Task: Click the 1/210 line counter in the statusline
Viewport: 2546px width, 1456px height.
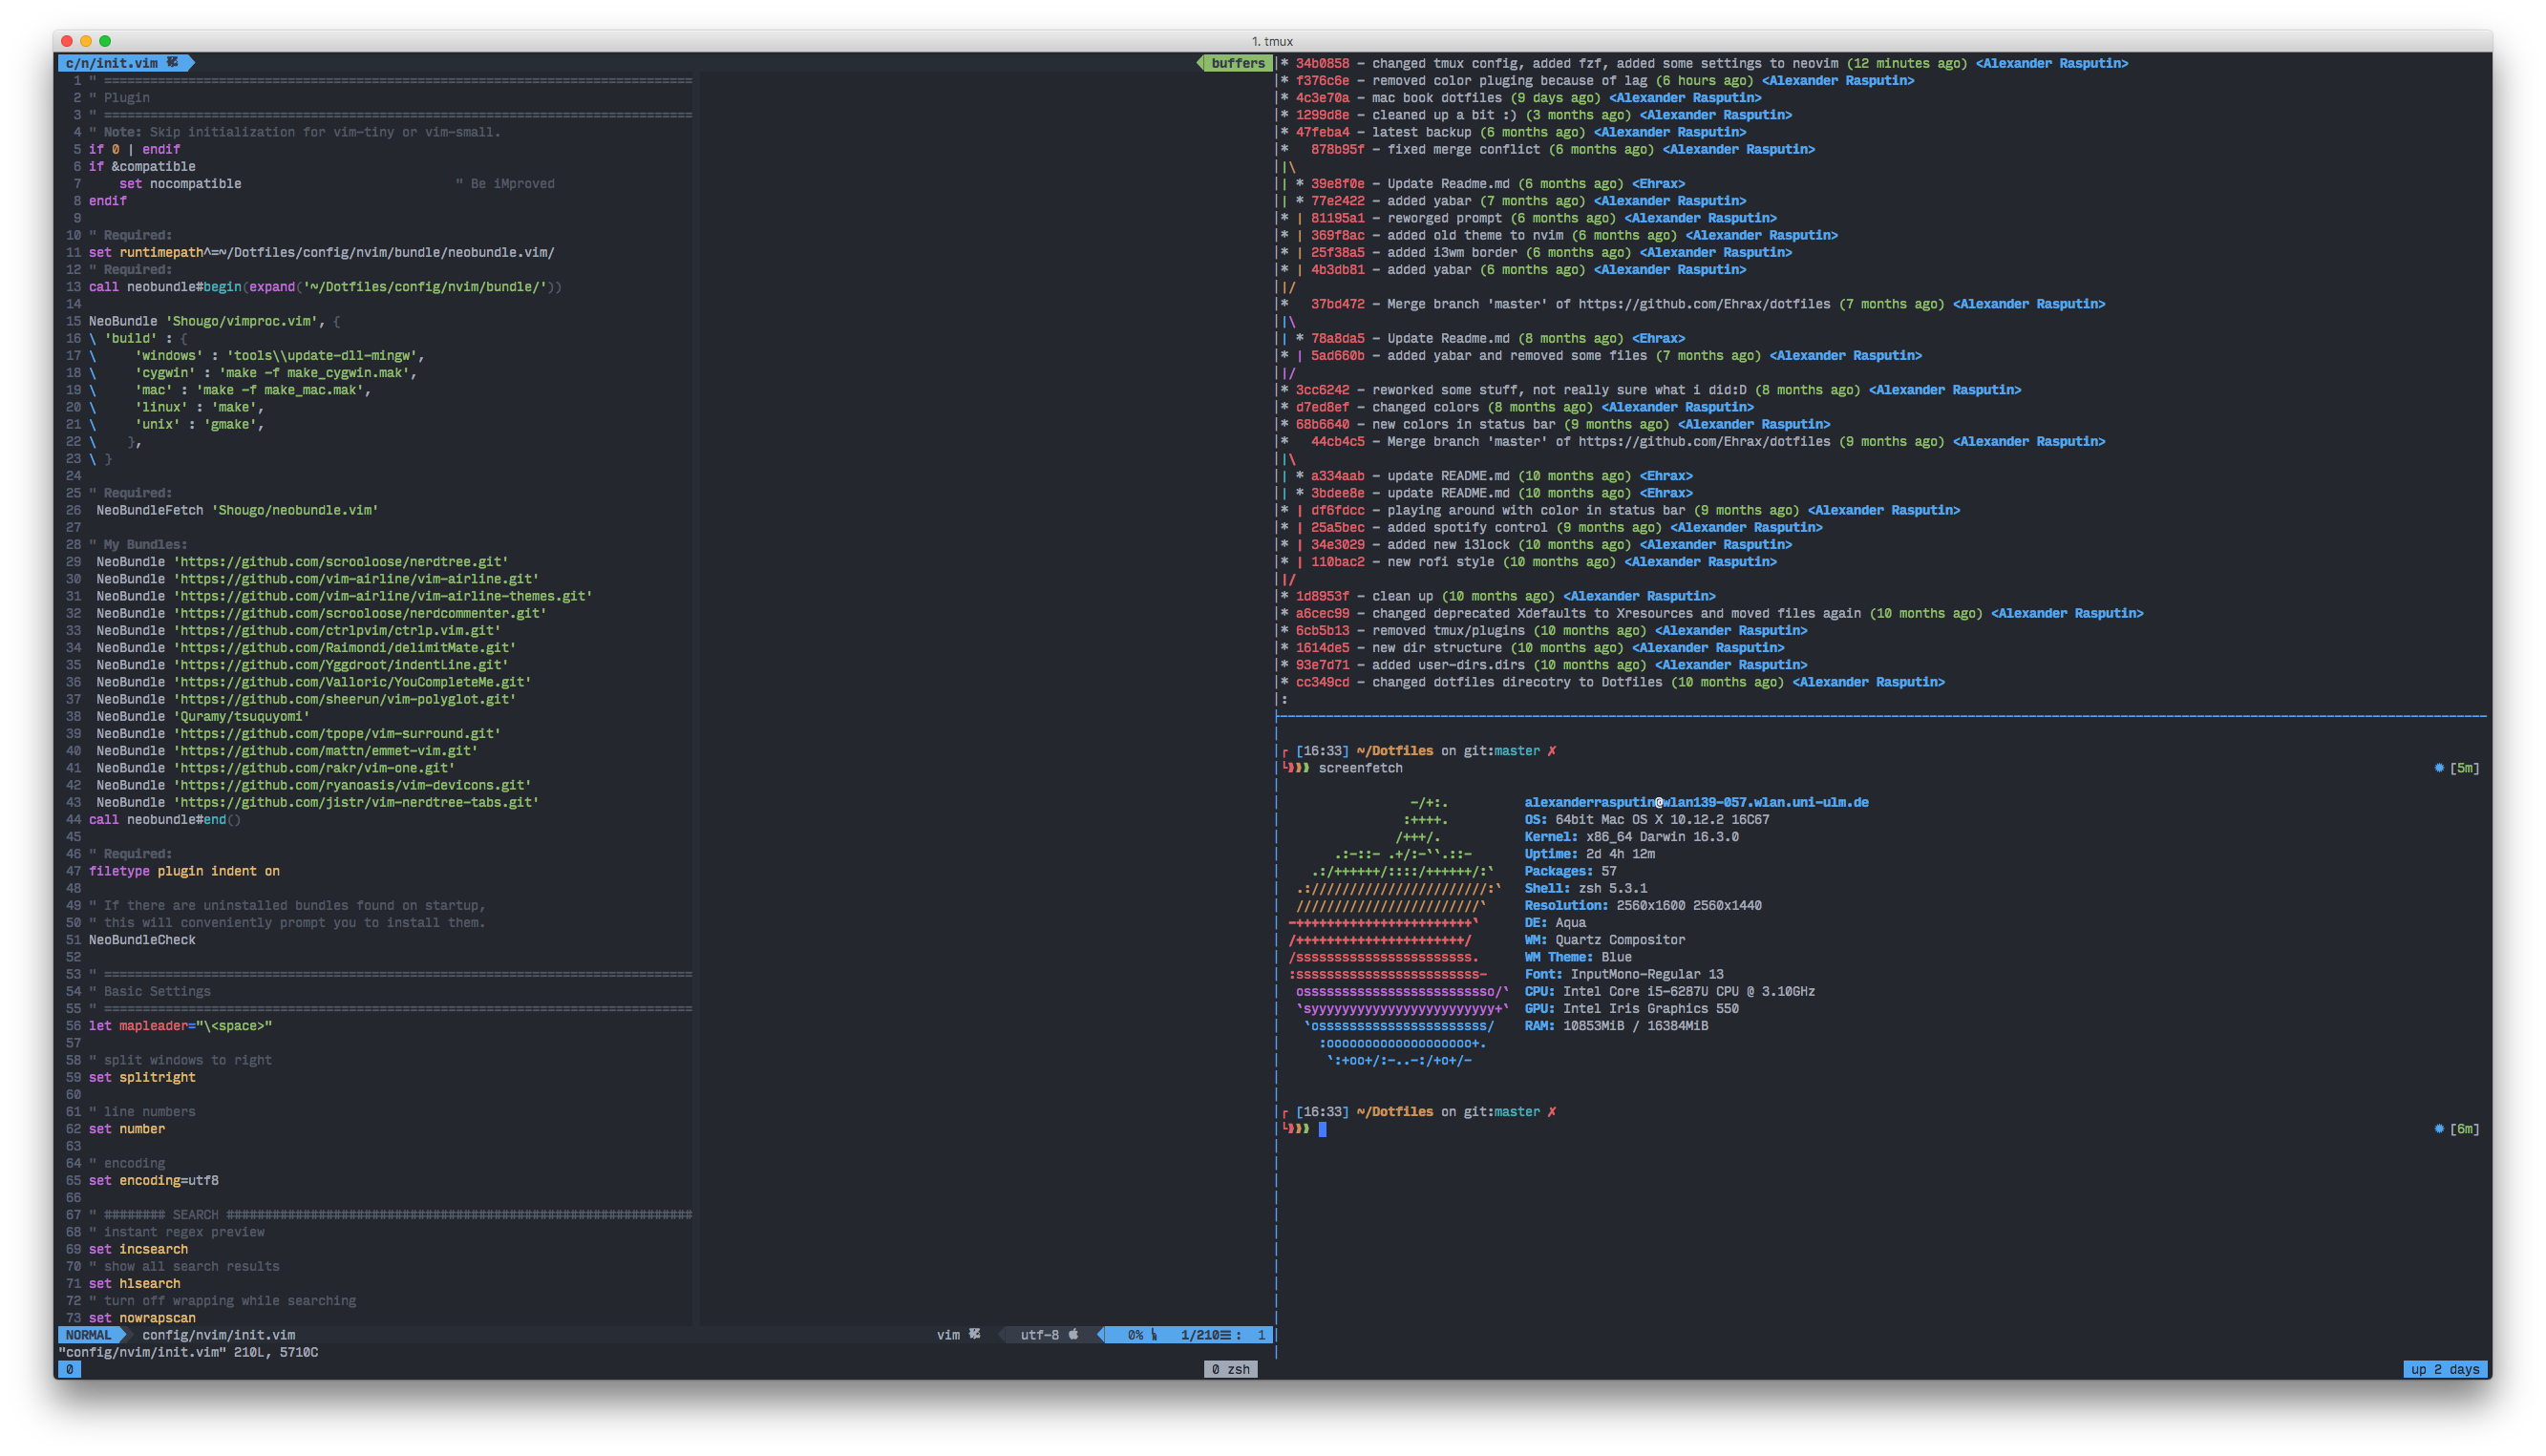Action: [x=1199, y=1334]
